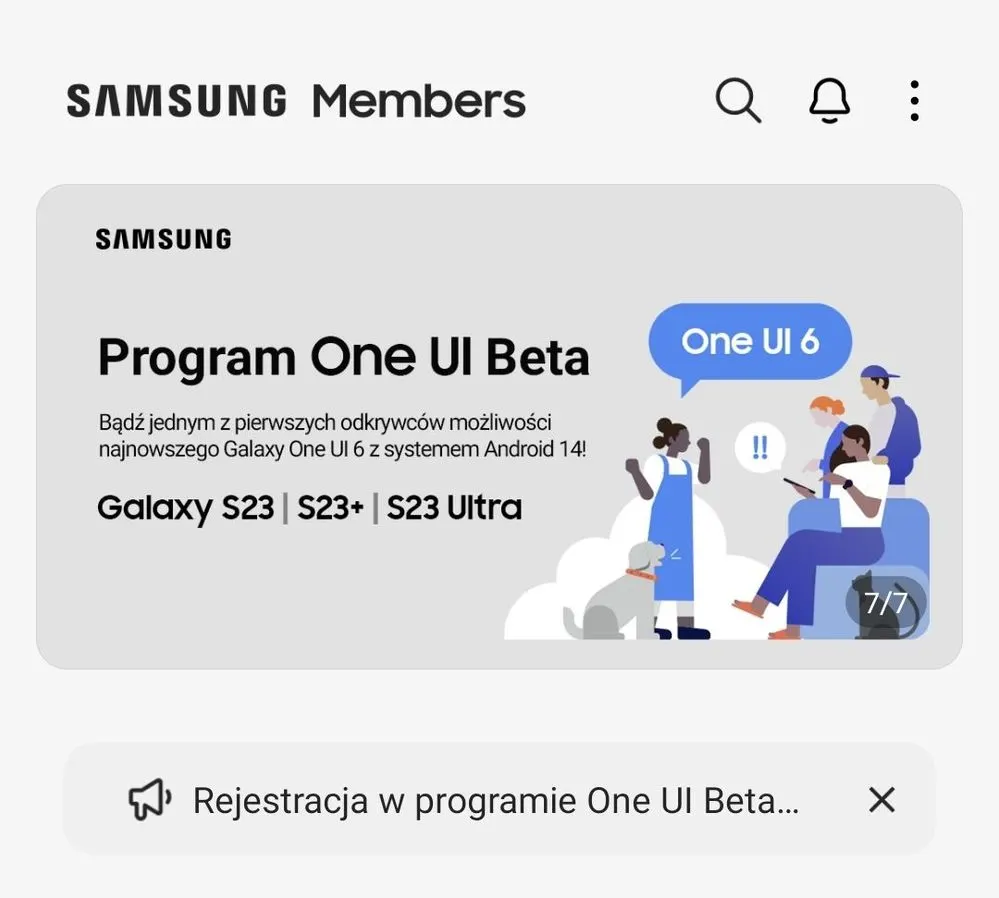Open the three-dot more options menu

914,100
